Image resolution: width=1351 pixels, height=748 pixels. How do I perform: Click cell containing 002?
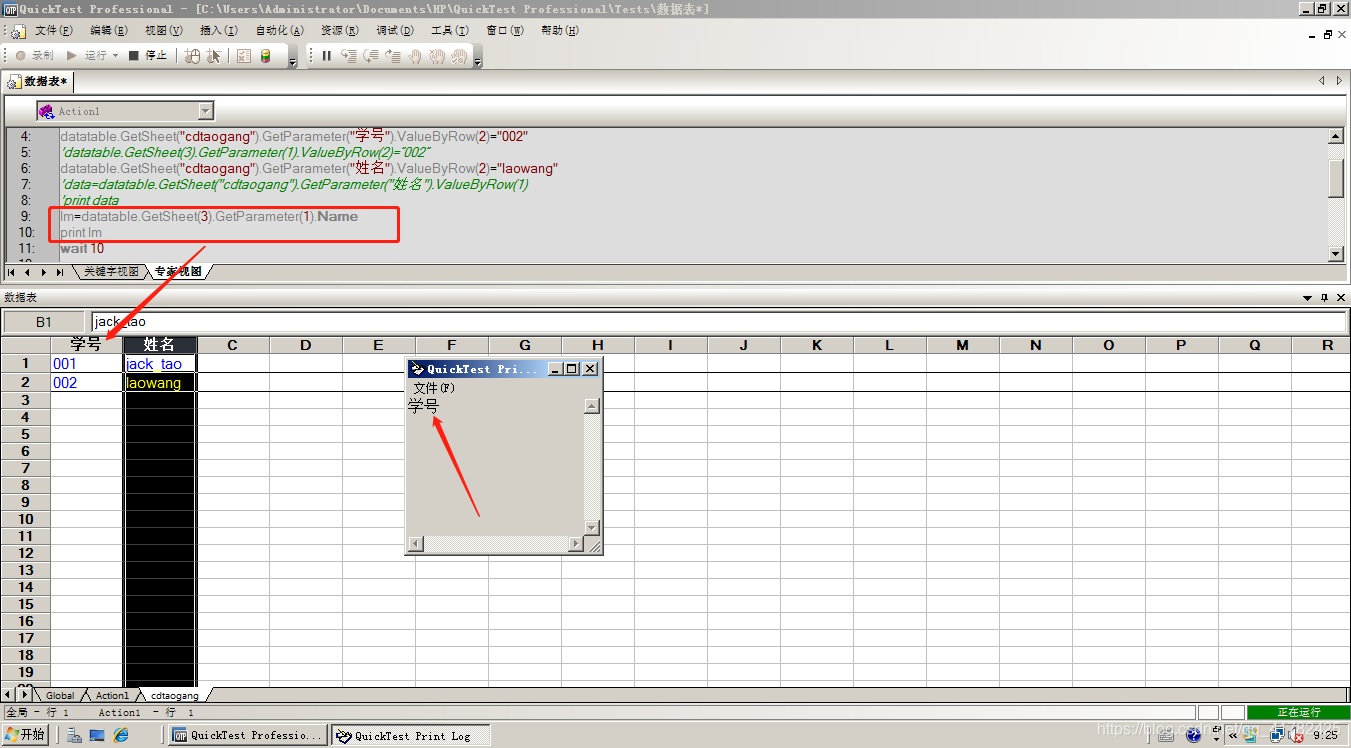tap(87, 383)
